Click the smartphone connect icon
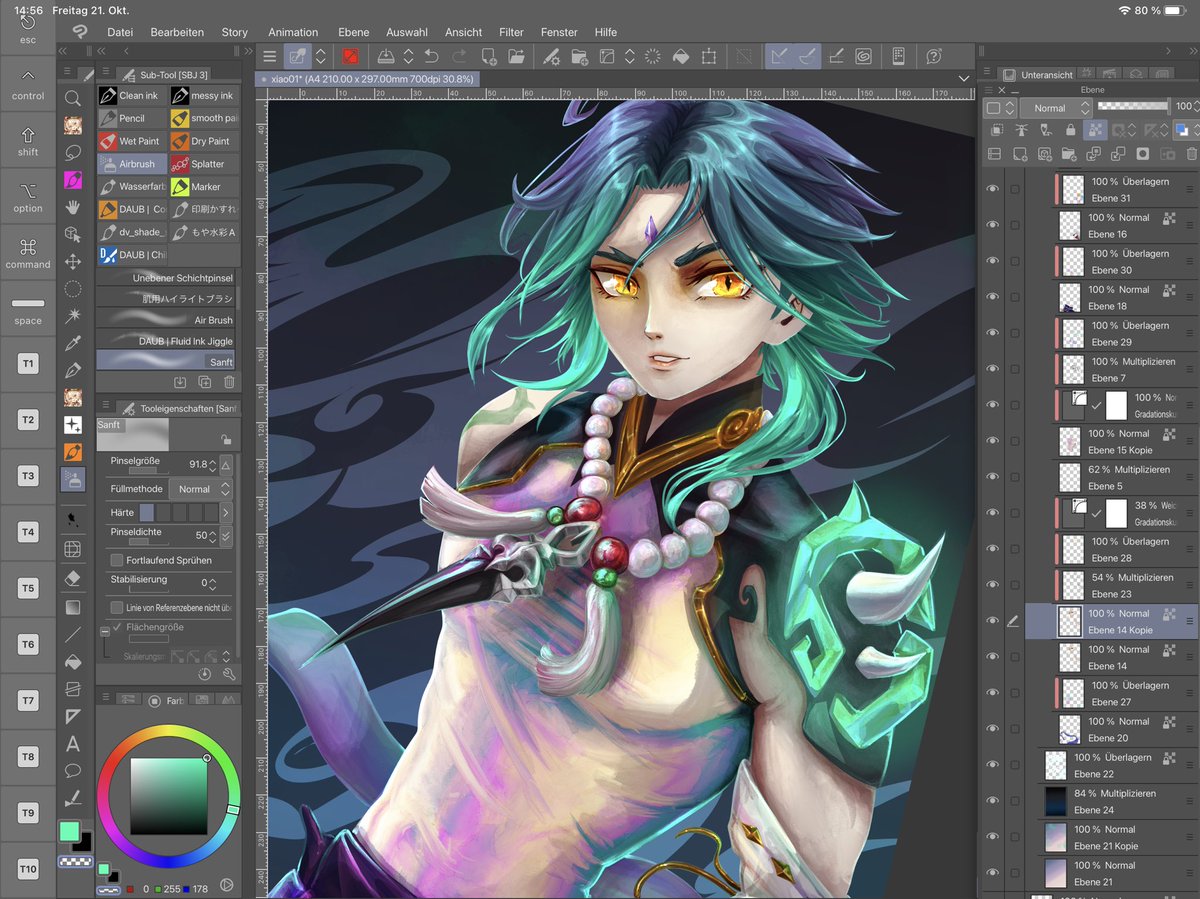 pyautogui.click(x=899, y=57)
